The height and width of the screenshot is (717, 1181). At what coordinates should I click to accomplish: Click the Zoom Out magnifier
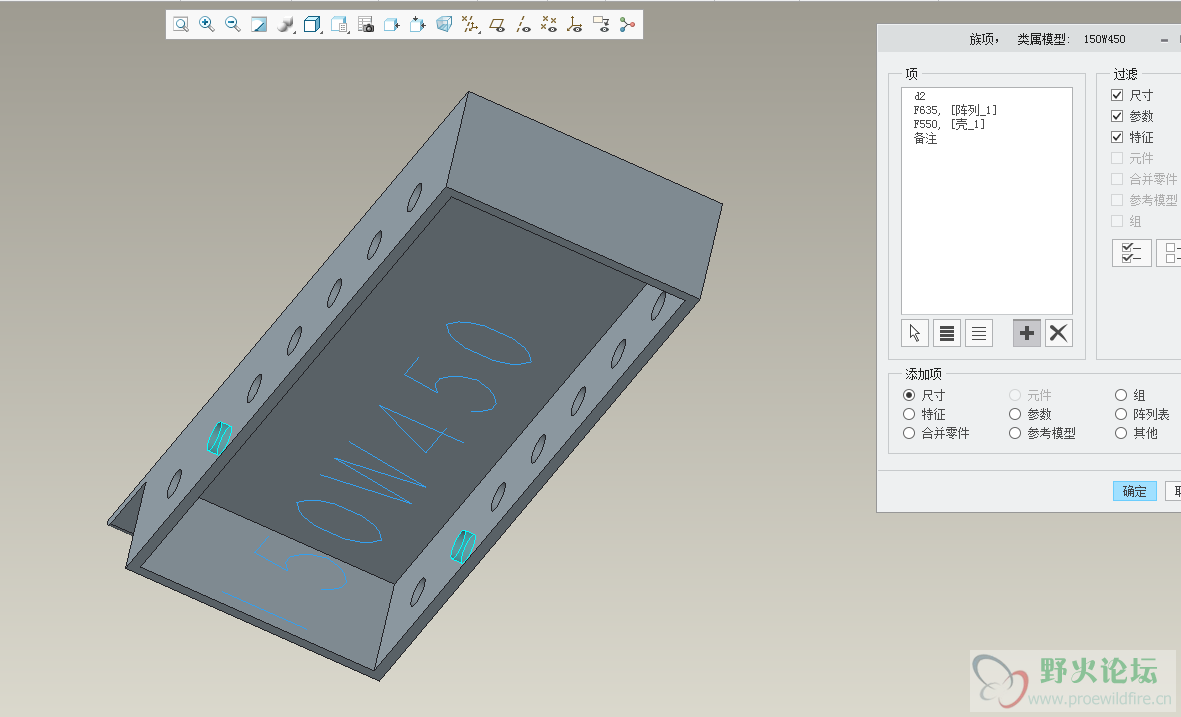pos(233,25)
